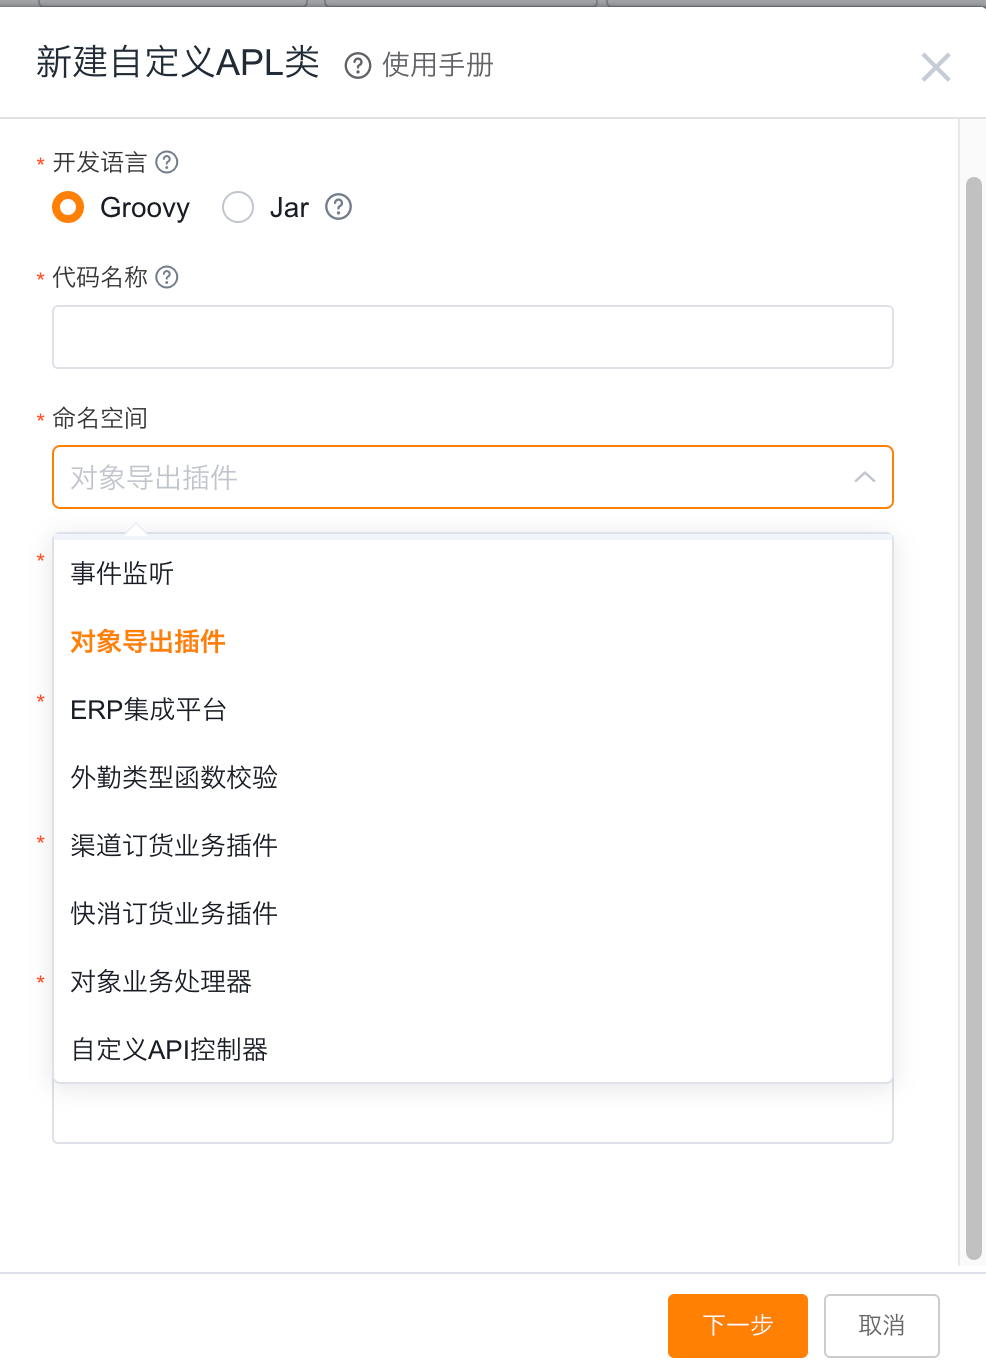The width and height of the screenshot is (986, 1370).
Task: Click help icon next to Jar option
Action: tap(339, 207)
